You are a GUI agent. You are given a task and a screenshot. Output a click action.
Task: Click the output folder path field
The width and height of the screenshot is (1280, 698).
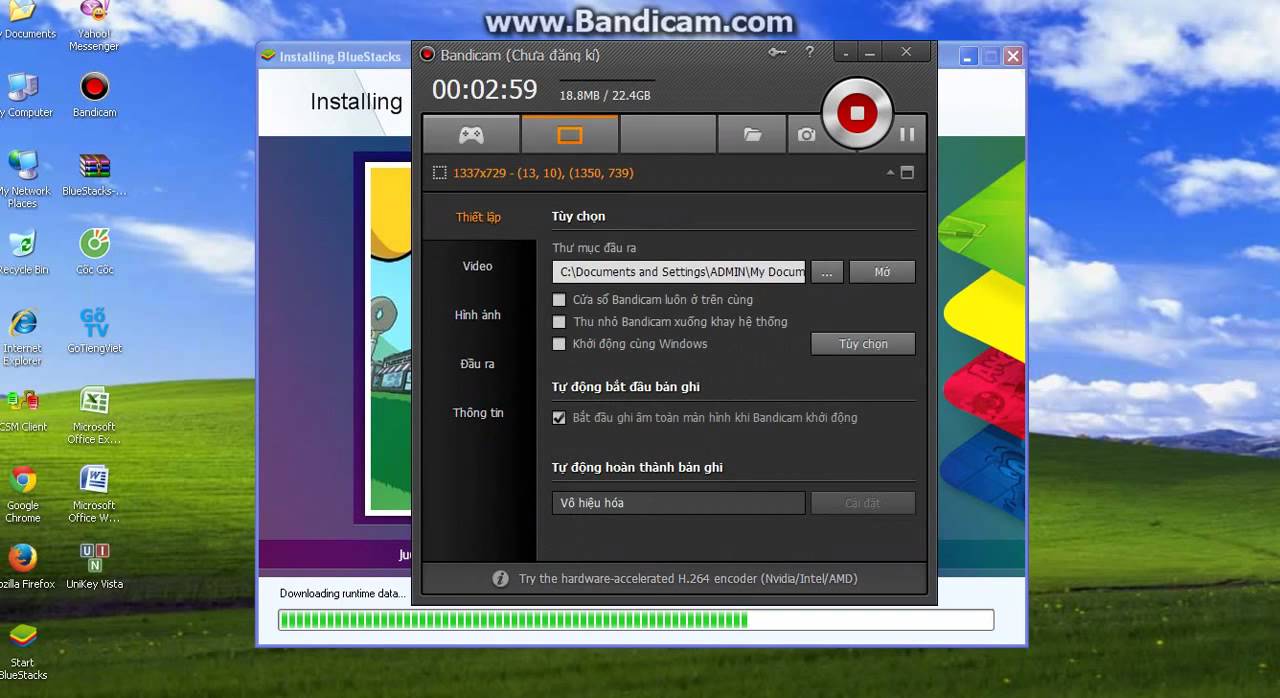[679, 272]
